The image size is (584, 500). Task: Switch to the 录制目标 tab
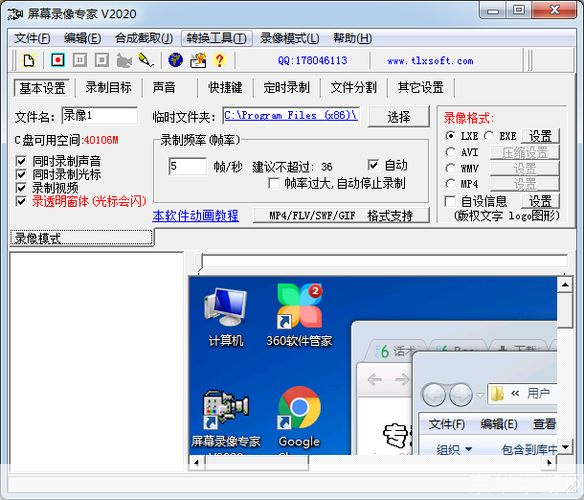(108, 88)
